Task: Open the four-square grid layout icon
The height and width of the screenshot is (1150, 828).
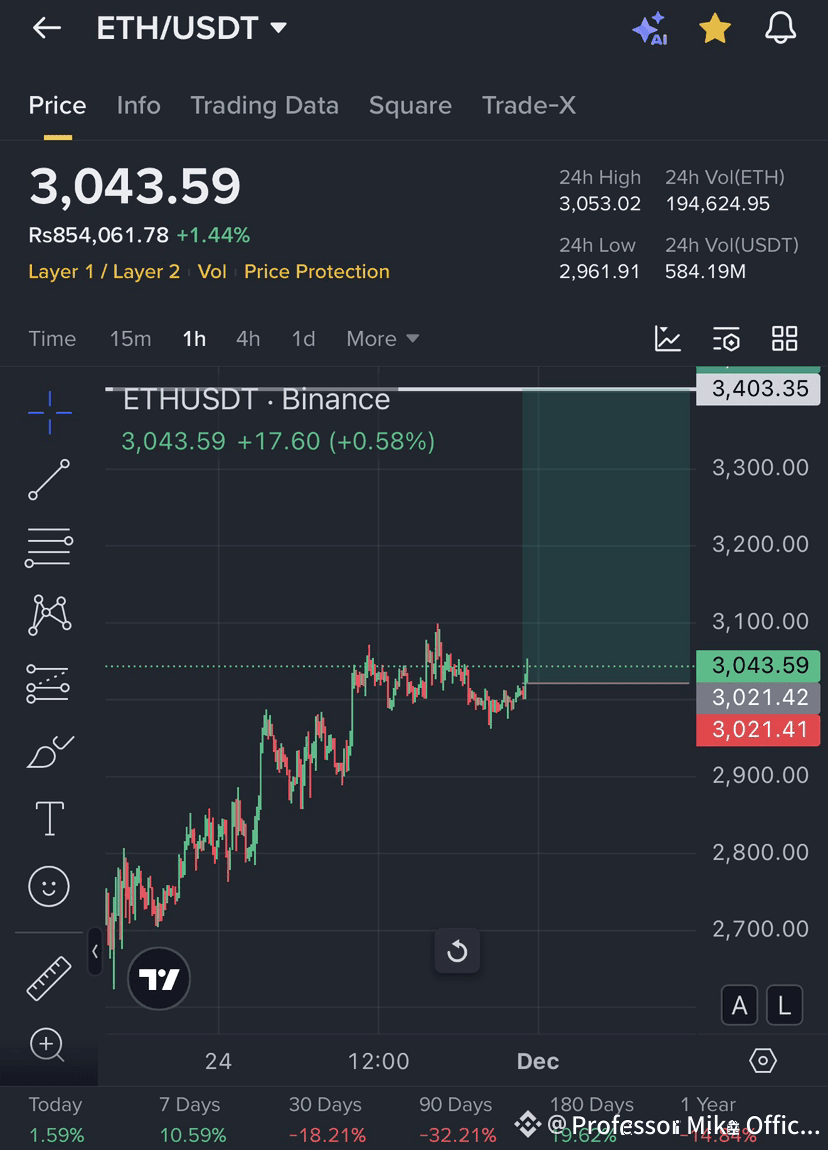Action: tap(785, 339)
